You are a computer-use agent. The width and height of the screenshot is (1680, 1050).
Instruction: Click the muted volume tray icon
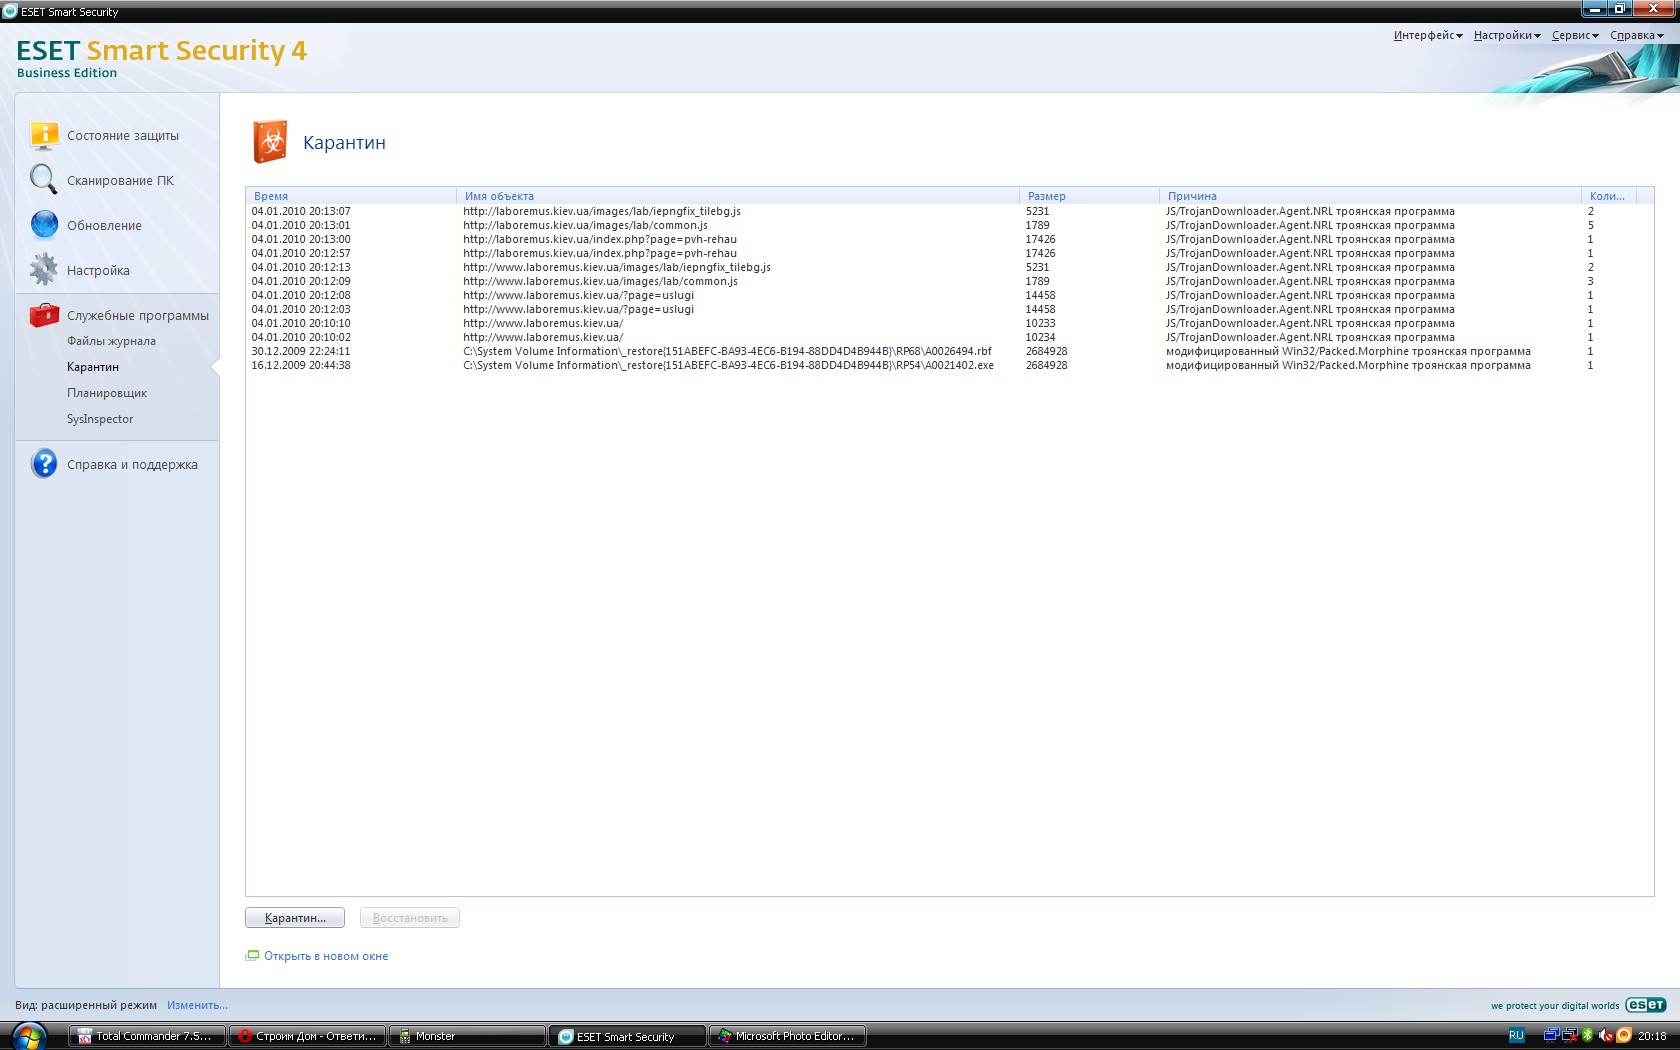pyautogui.click(x=1605, y=1035)
